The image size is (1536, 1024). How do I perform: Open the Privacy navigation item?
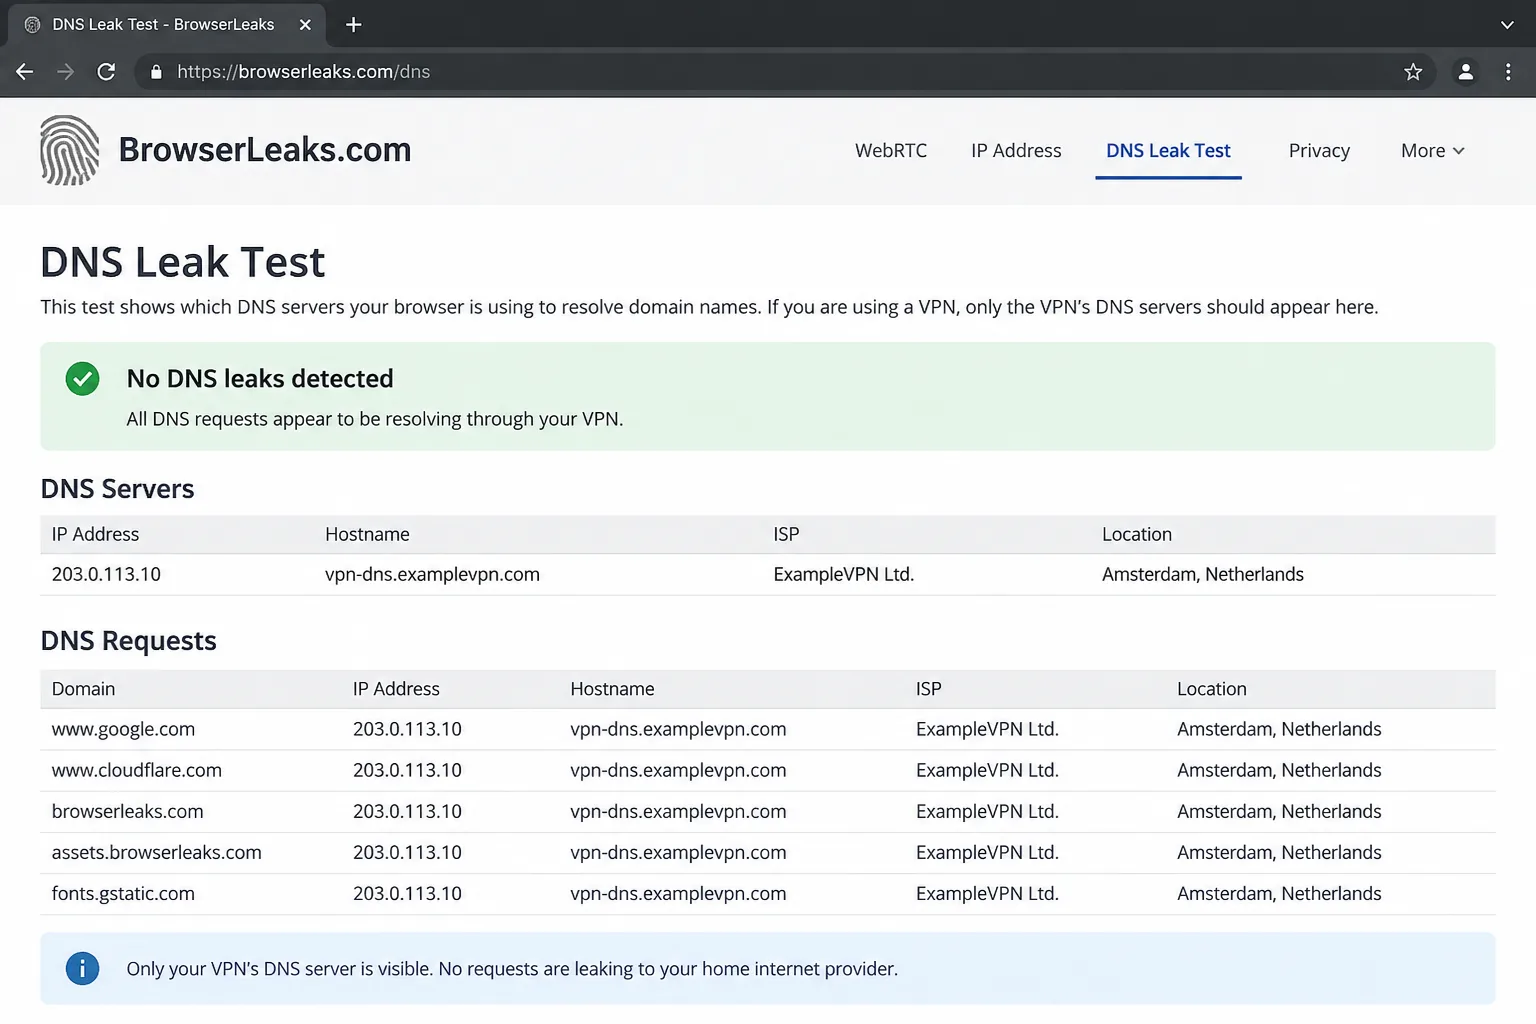(x=1319, y=151)
